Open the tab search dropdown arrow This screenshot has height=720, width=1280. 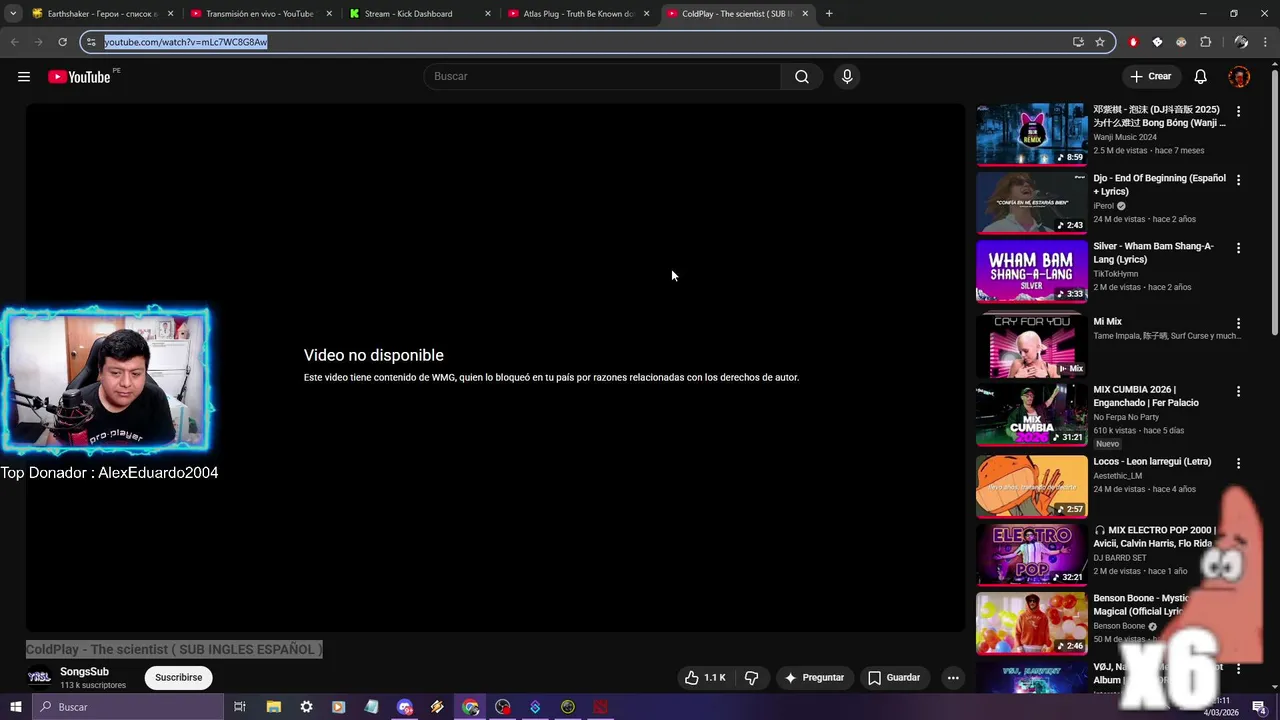pos(13,14)
